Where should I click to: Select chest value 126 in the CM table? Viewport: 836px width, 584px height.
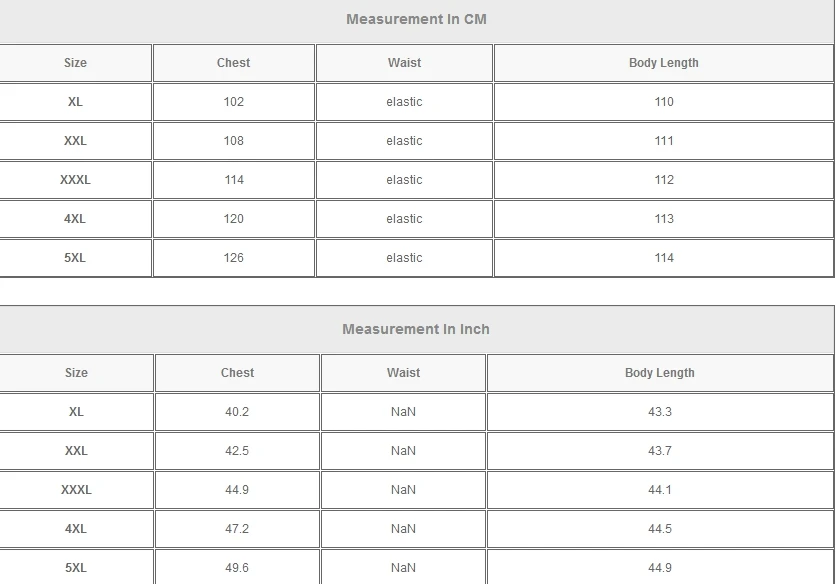click(x=233, y=258)
